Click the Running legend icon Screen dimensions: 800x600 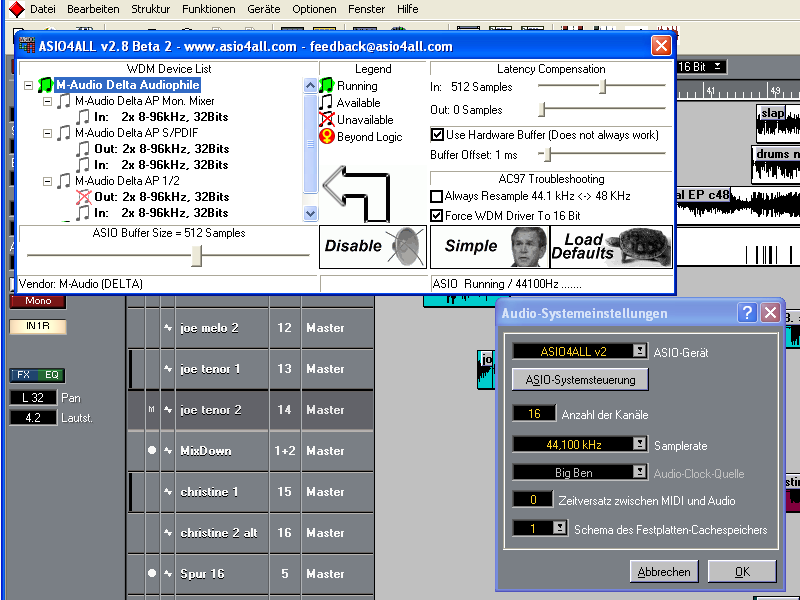coord(327,86)
